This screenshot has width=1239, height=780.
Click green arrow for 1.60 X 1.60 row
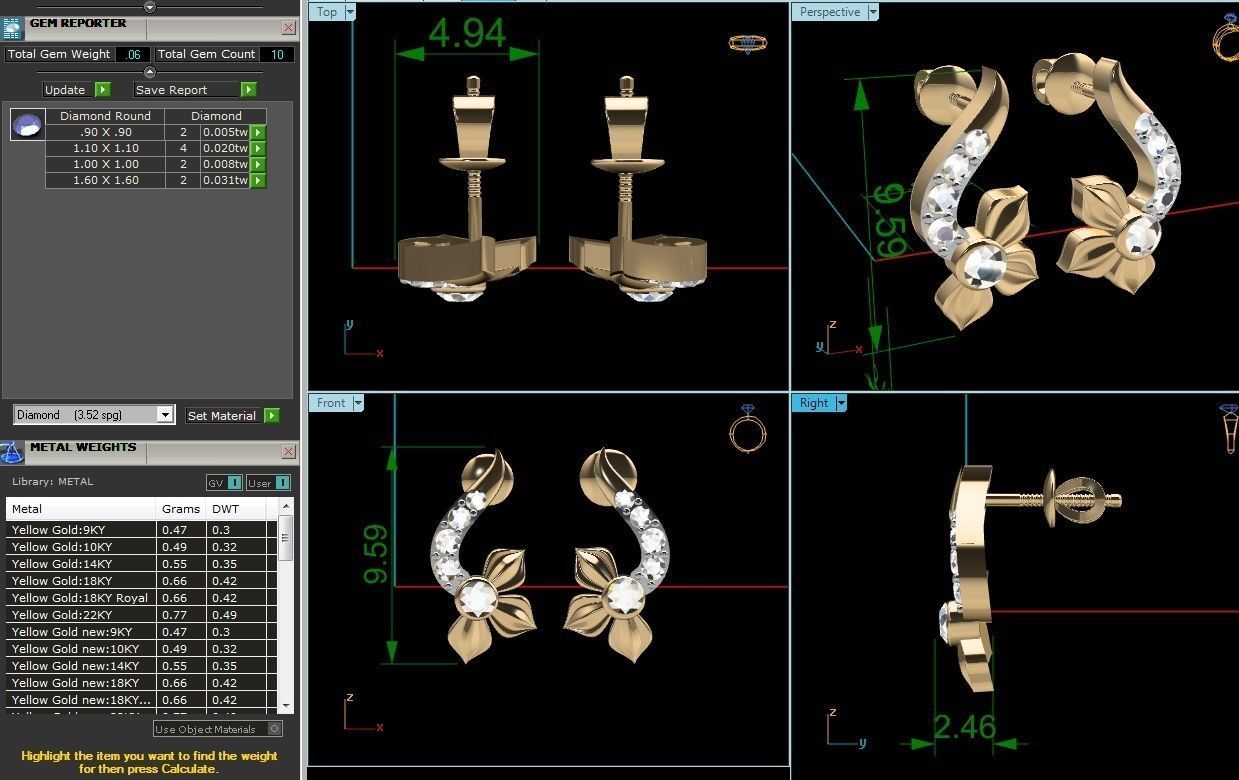click(x=258, y=180)
